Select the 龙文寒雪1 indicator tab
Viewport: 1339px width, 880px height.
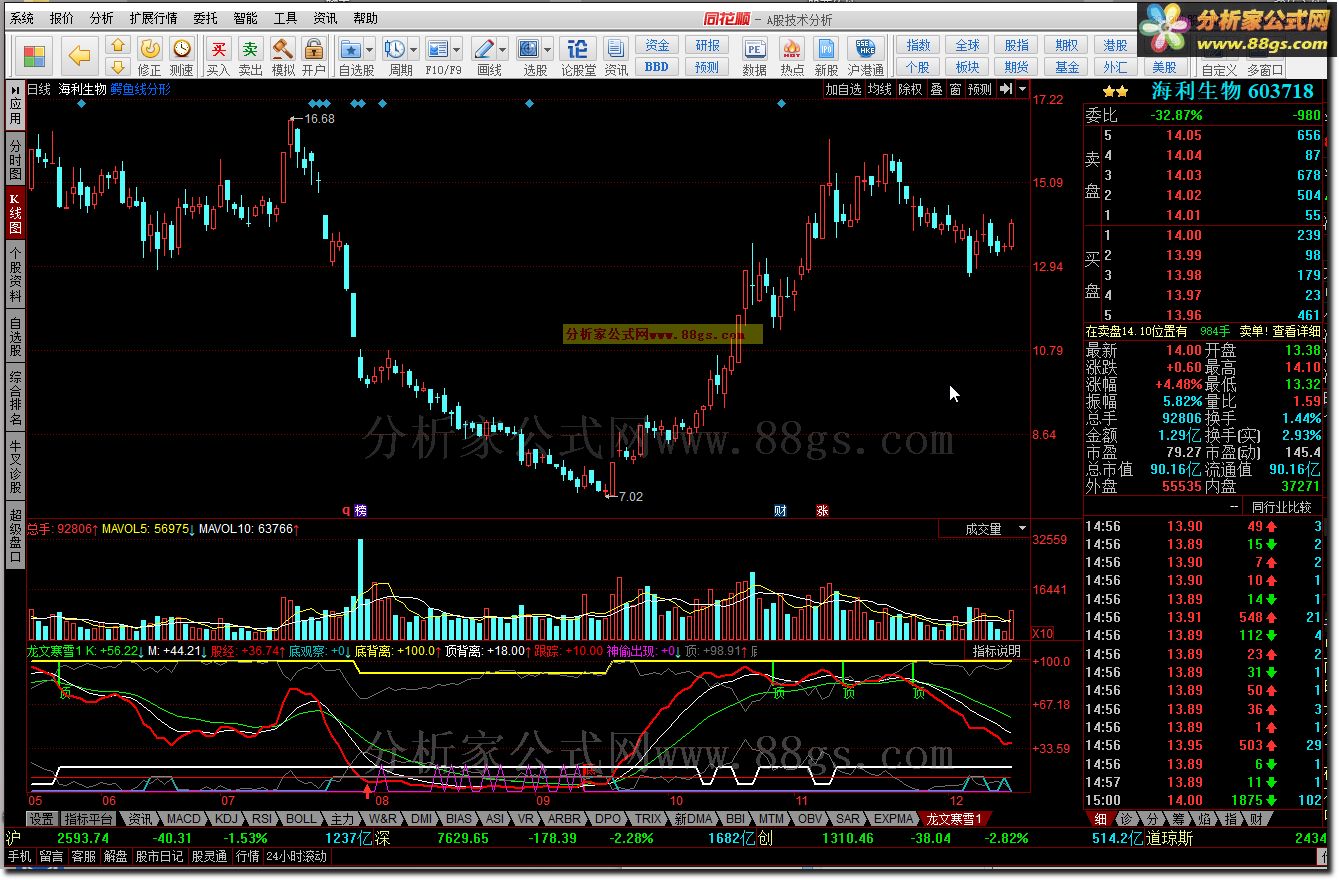[x=954, y=818]
